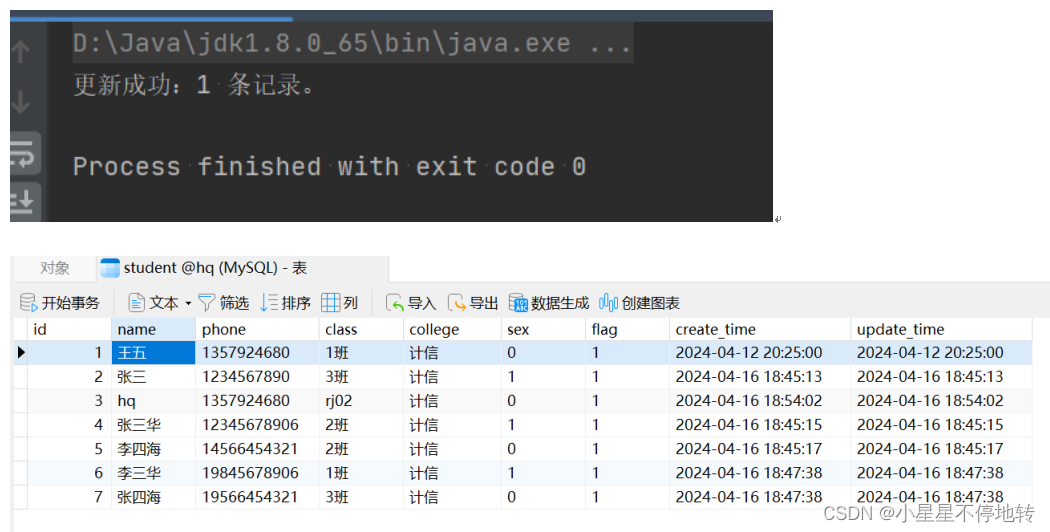Click phone cell 14566454321
Image resolution: width=1050 pixels, height=532 pixels.
pos(257,449)
